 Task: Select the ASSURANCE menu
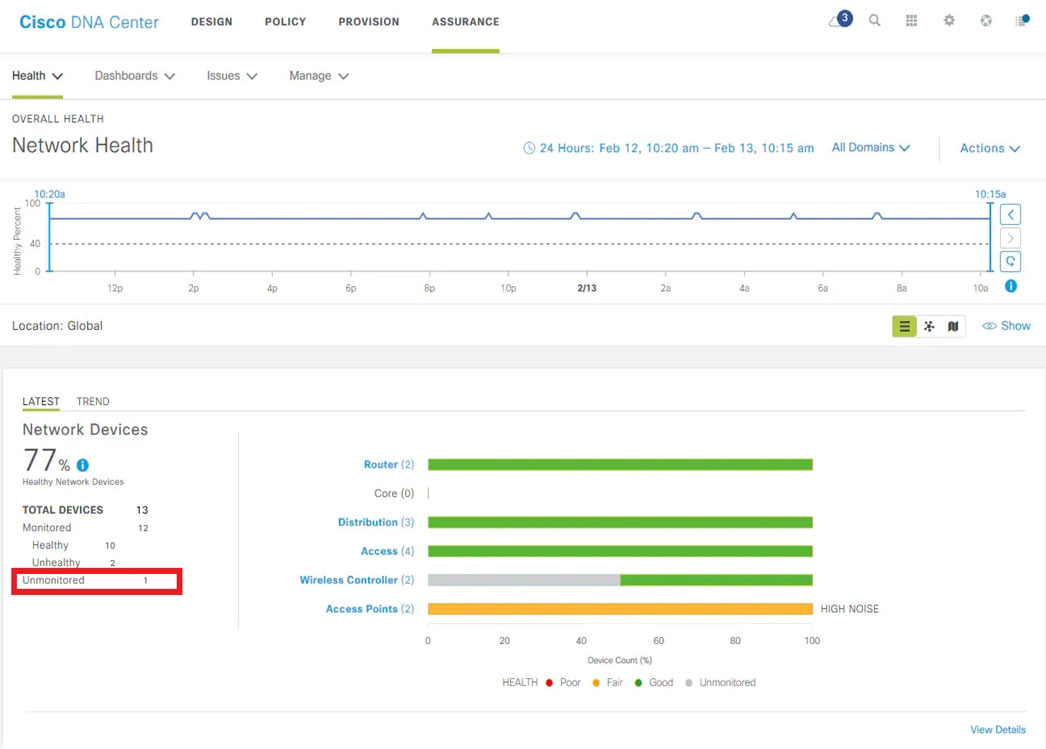click(466, 22)
